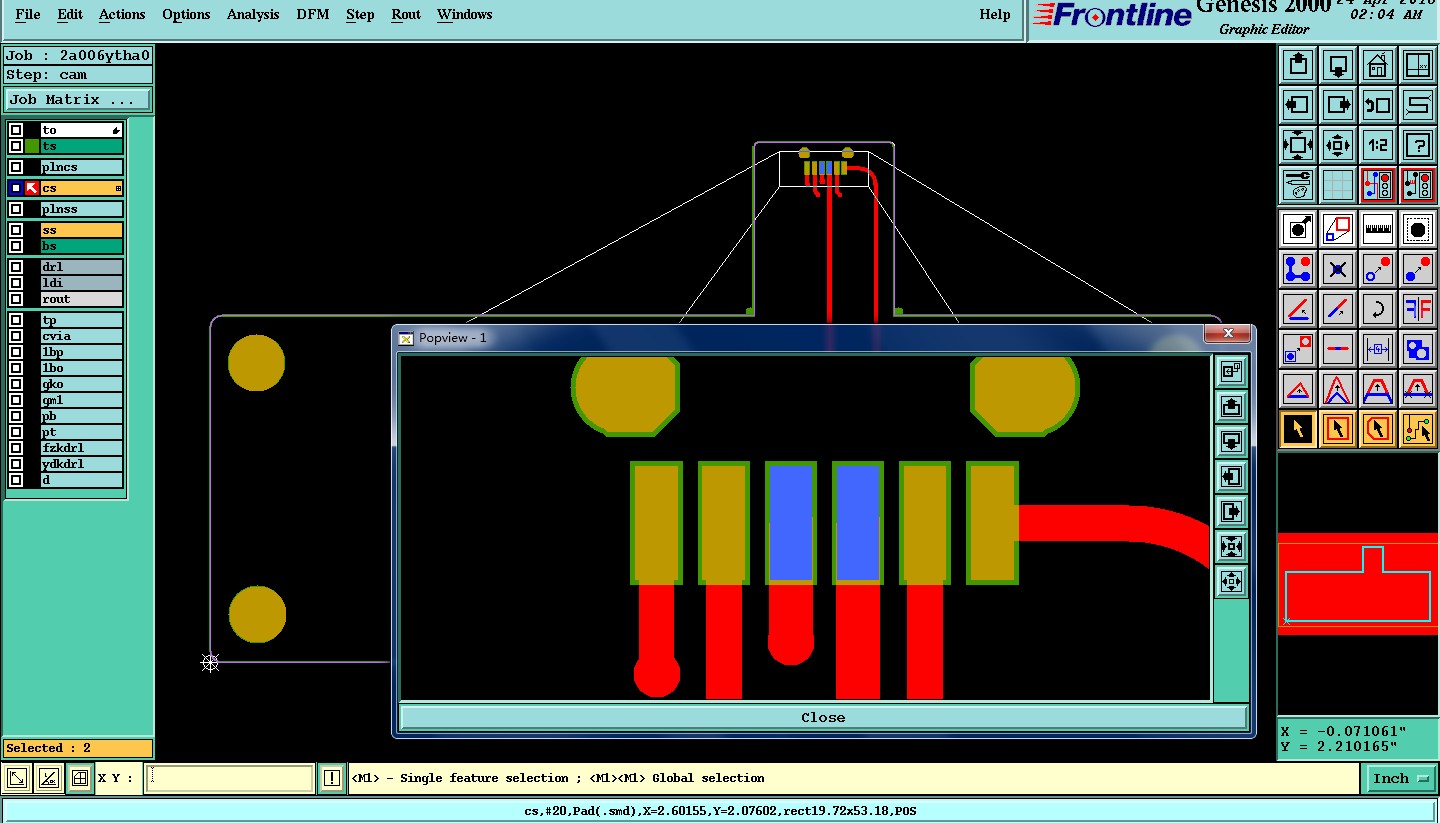Select the delete feature X tool

tap(1338, 269)
